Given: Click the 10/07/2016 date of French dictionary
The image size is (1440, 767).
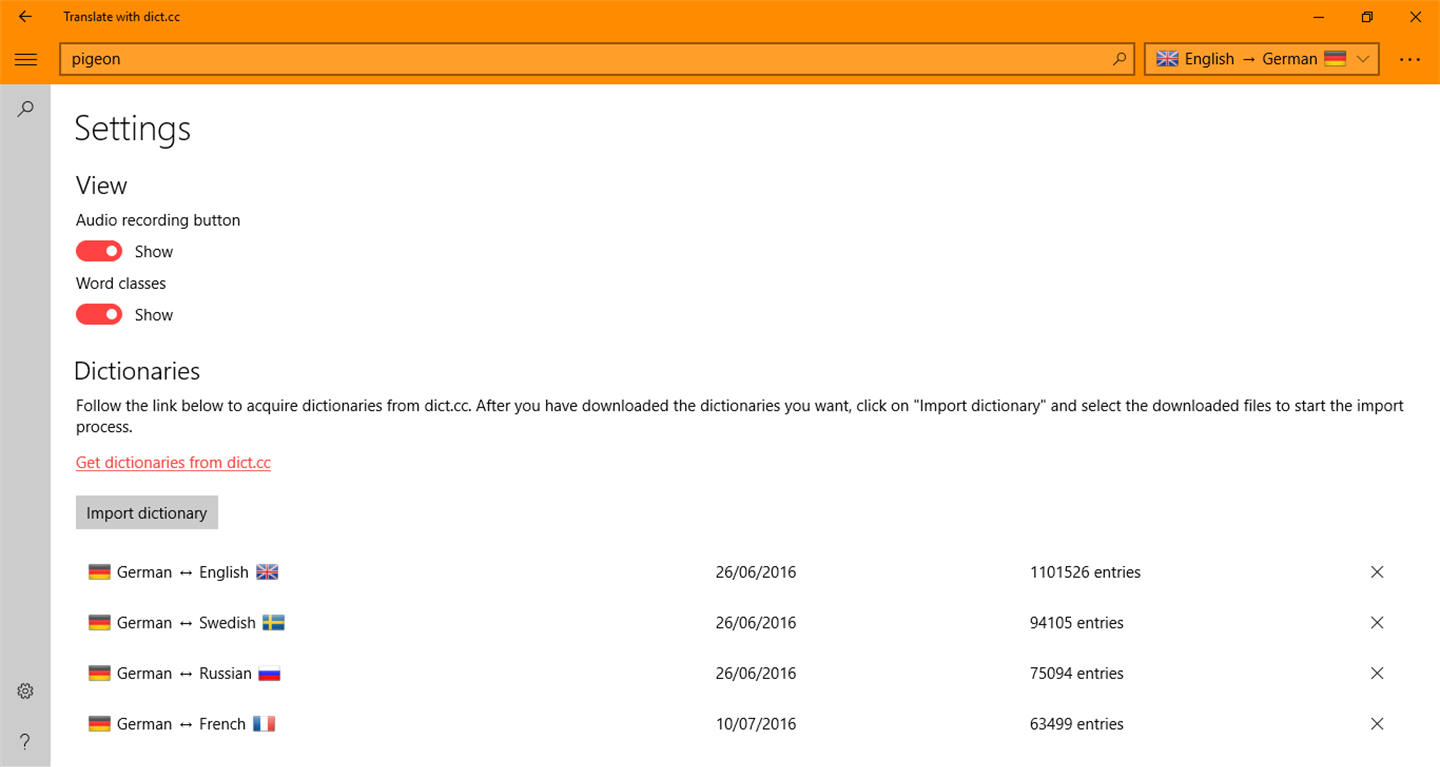Looking at the screenshot, I should tap(756, 724).
